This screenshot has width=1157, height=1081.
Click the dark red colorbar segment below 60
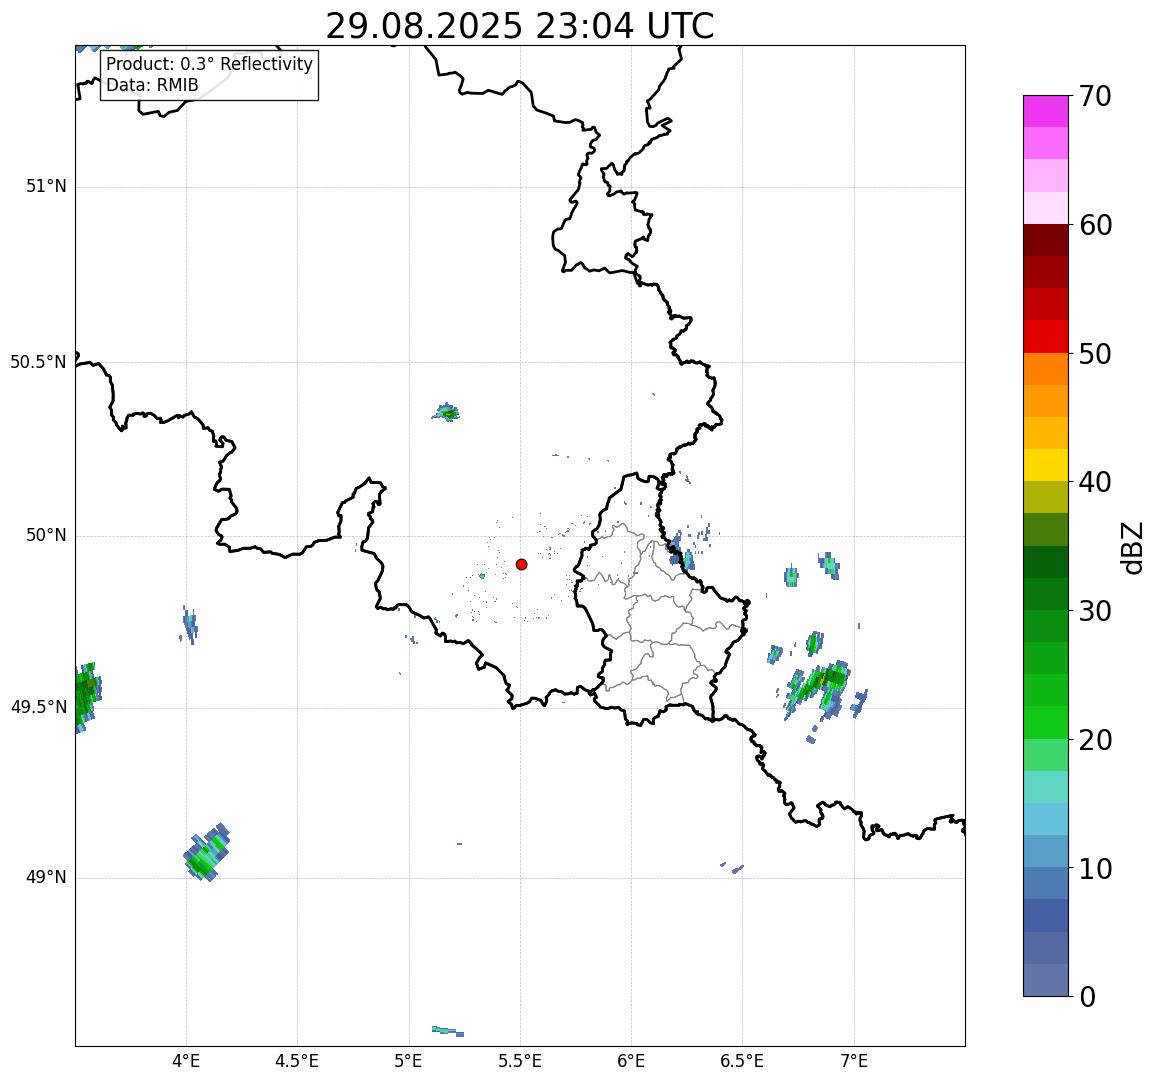point(1046,241)
